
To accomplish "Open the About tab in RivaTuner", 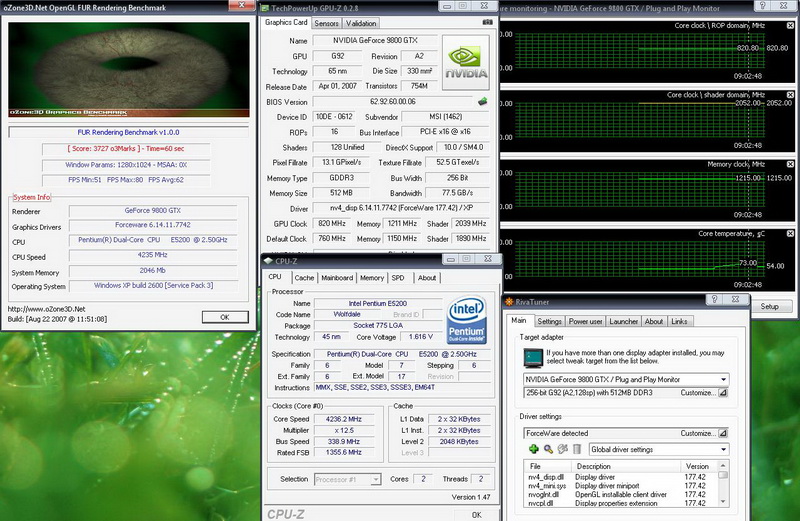I will (654, 321).
